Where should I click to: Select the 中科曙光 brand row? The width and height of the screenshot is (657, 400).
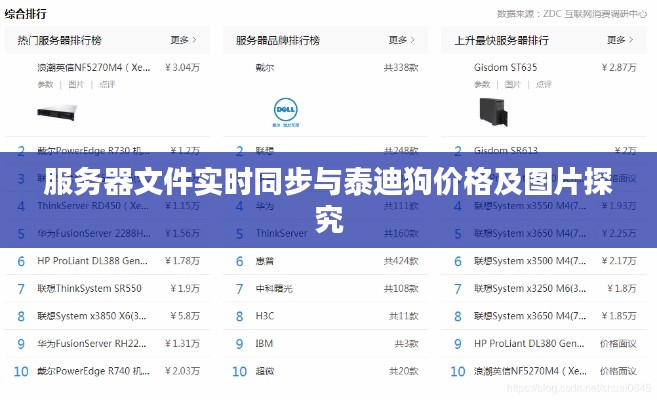coord(326,289)
